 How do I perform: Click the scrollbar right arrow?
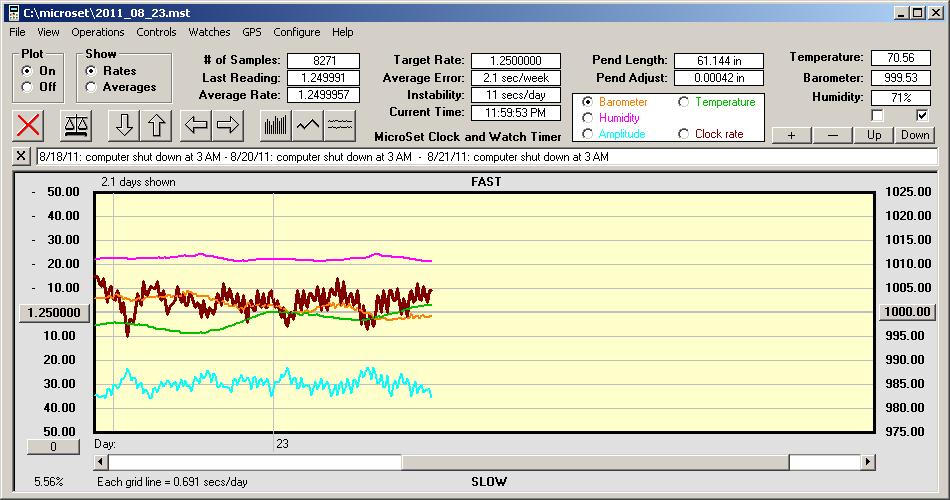point(868,462)
